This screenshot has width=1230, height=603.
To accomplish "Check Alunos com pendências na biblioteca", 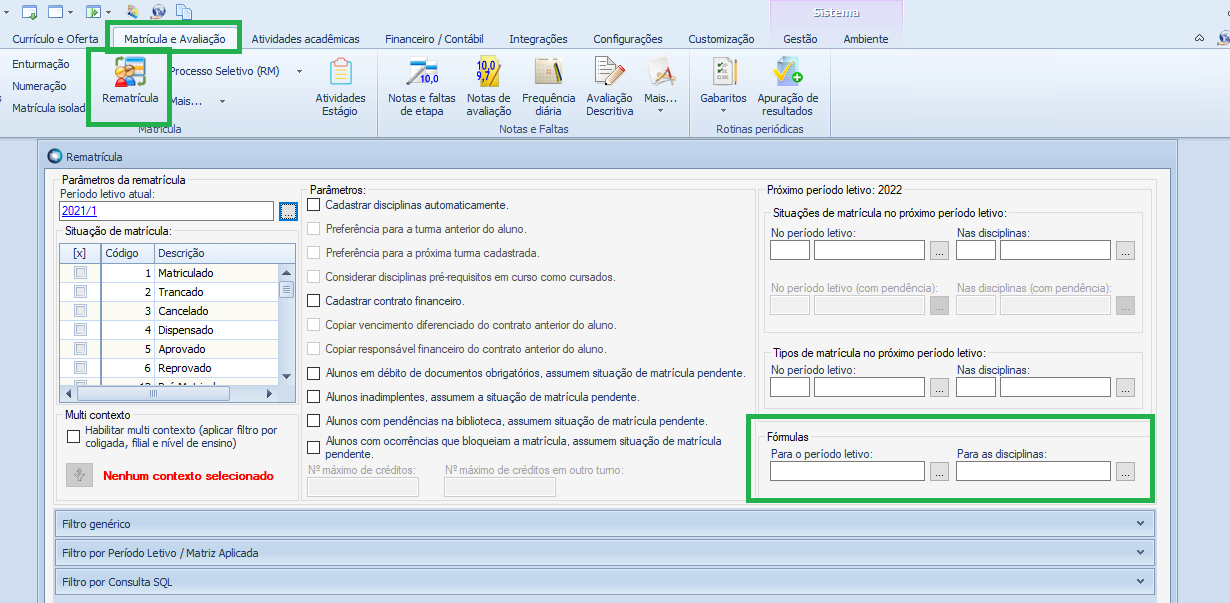I will pyautogui.click(x=314, y=421).
